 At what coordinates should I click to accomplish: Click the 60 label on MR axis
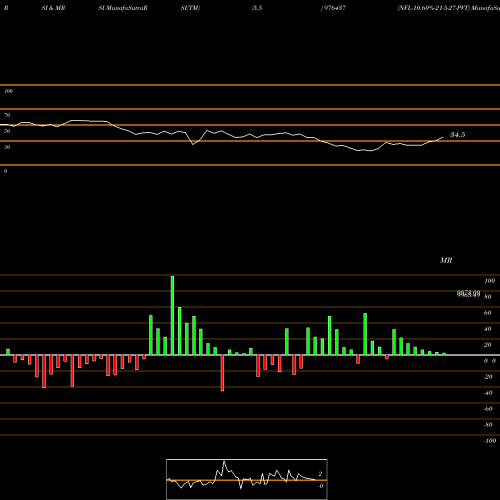(488, 313)
